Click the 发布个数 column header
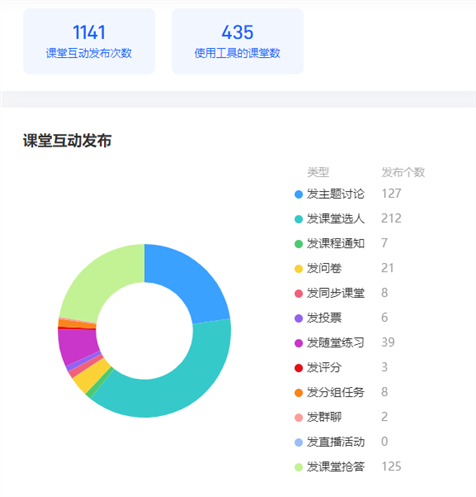Screen dimensions: 476x497 point(403,172)
